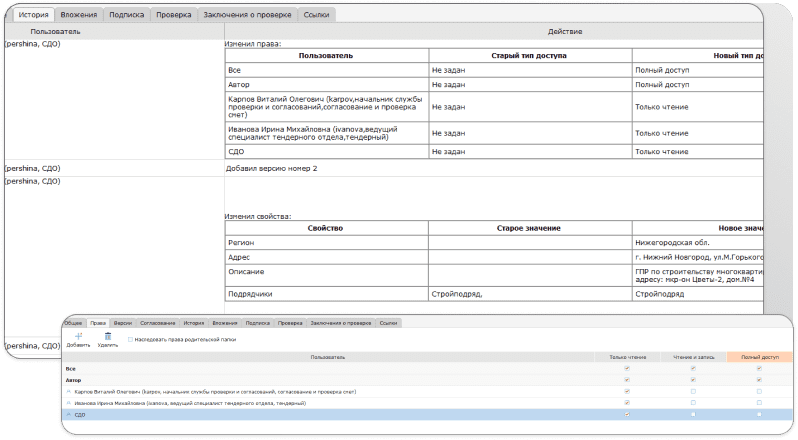The image size is (798, 440).
Task: Toggle Только чтение checkbox for СДО row
Action: click(627, 413)
